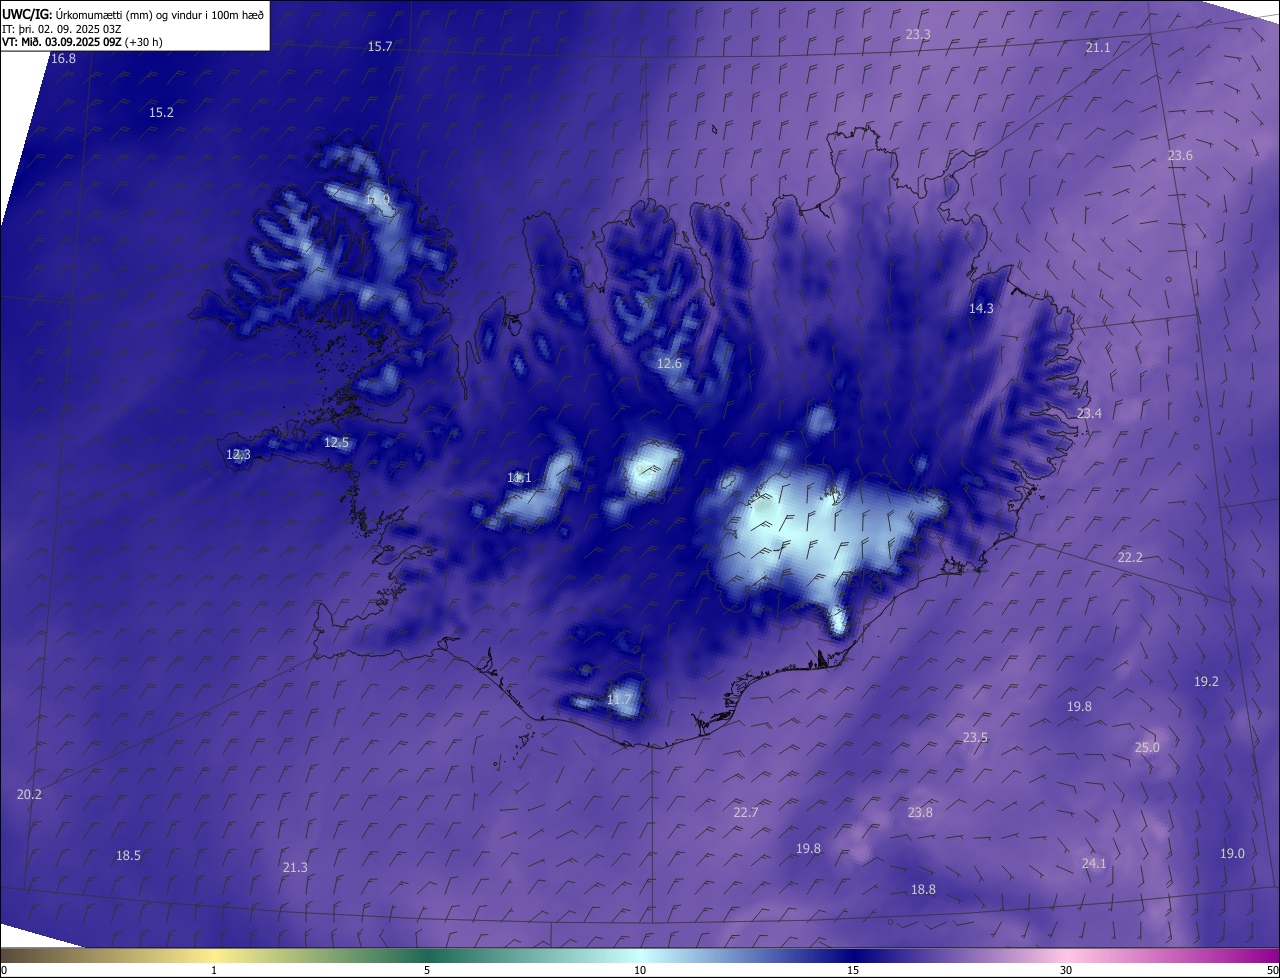Viewport: 1280px width, 978px height.
Task: Click the 'UWC/IG: Úrkomumætti (mm)' title line
Action: tap(133, 14)
